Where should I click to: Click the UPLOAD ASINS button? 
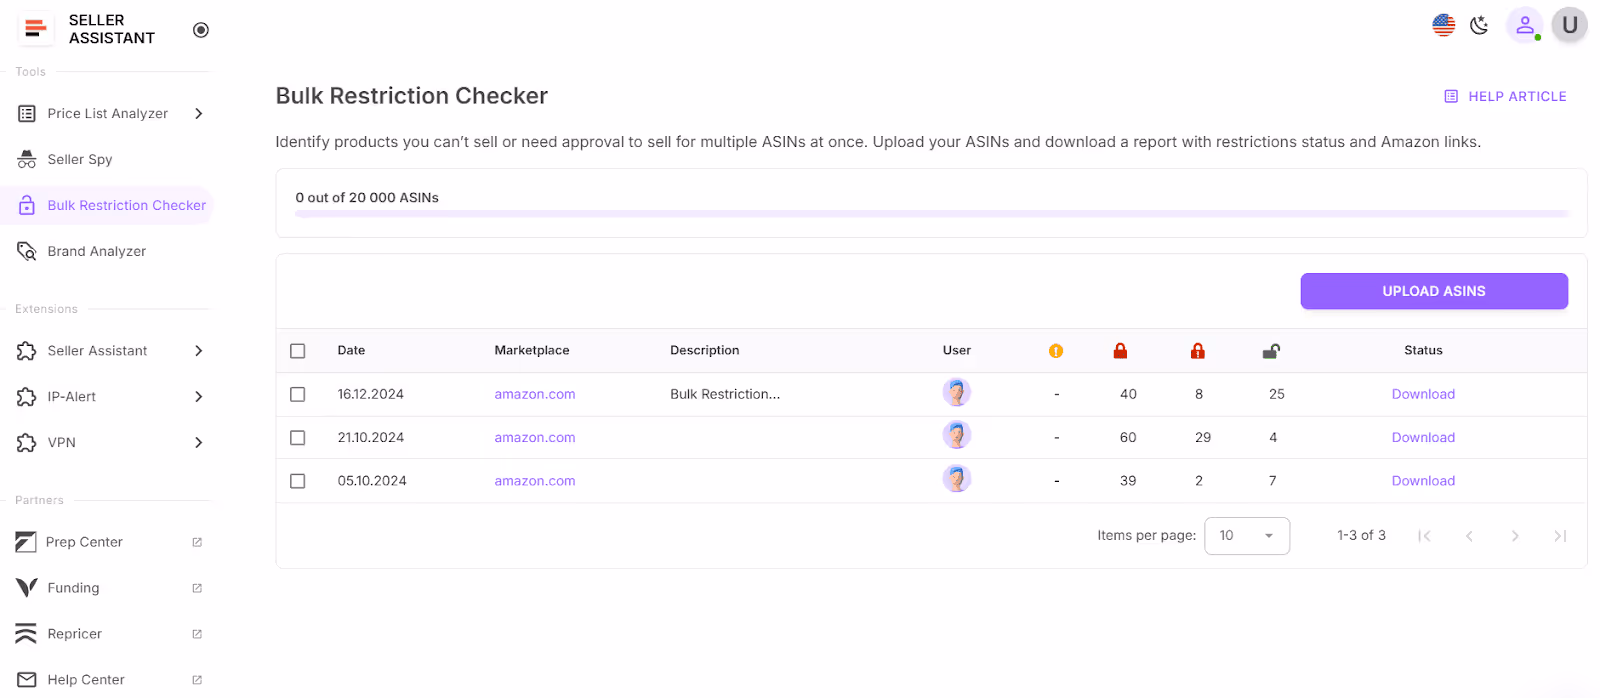[1434, 291]
